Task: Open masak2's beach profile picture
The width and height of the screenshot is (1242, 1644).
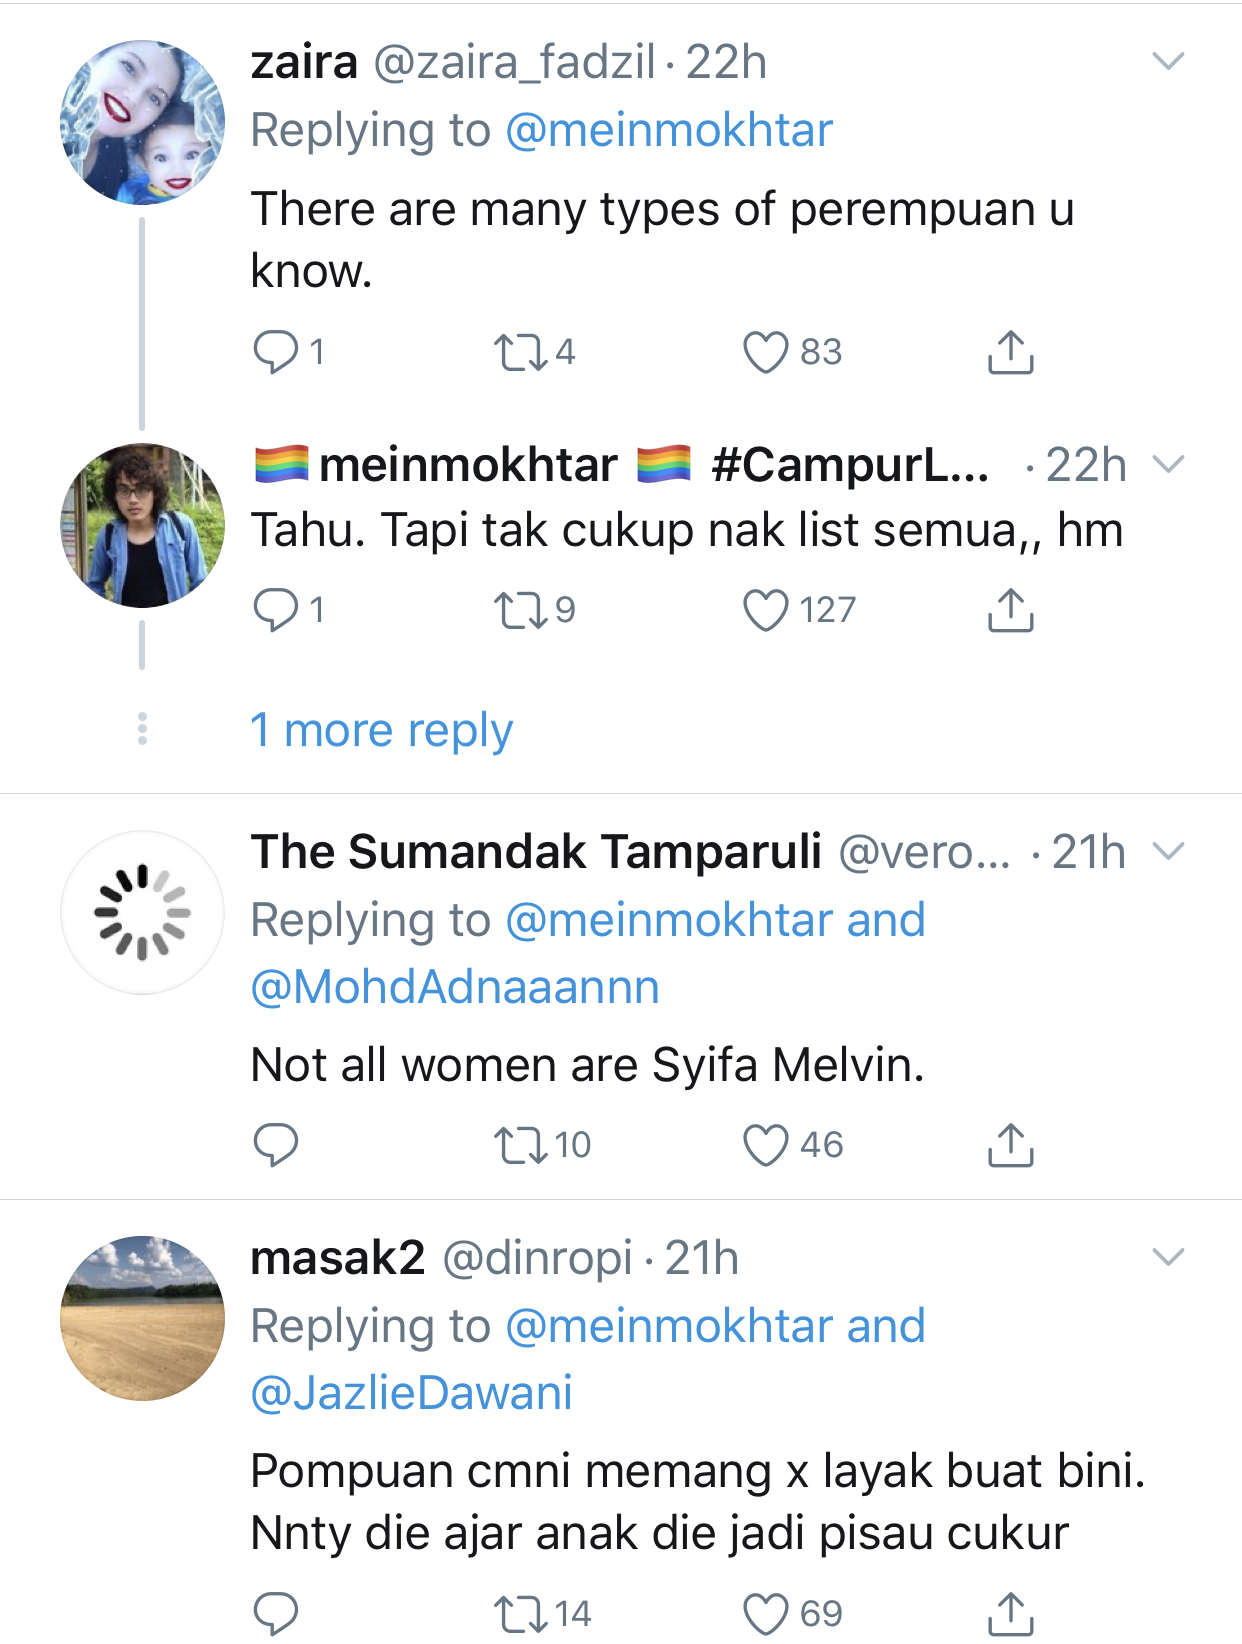Action: [142, 1318]
